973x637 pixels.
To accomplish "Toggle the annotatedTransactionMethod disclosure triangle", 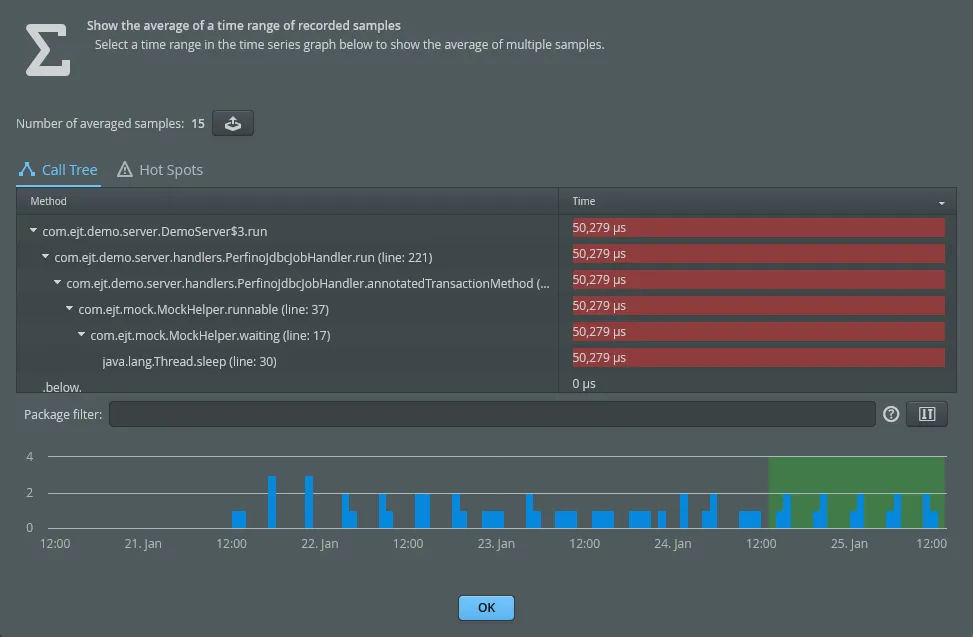I will (57, 282).
